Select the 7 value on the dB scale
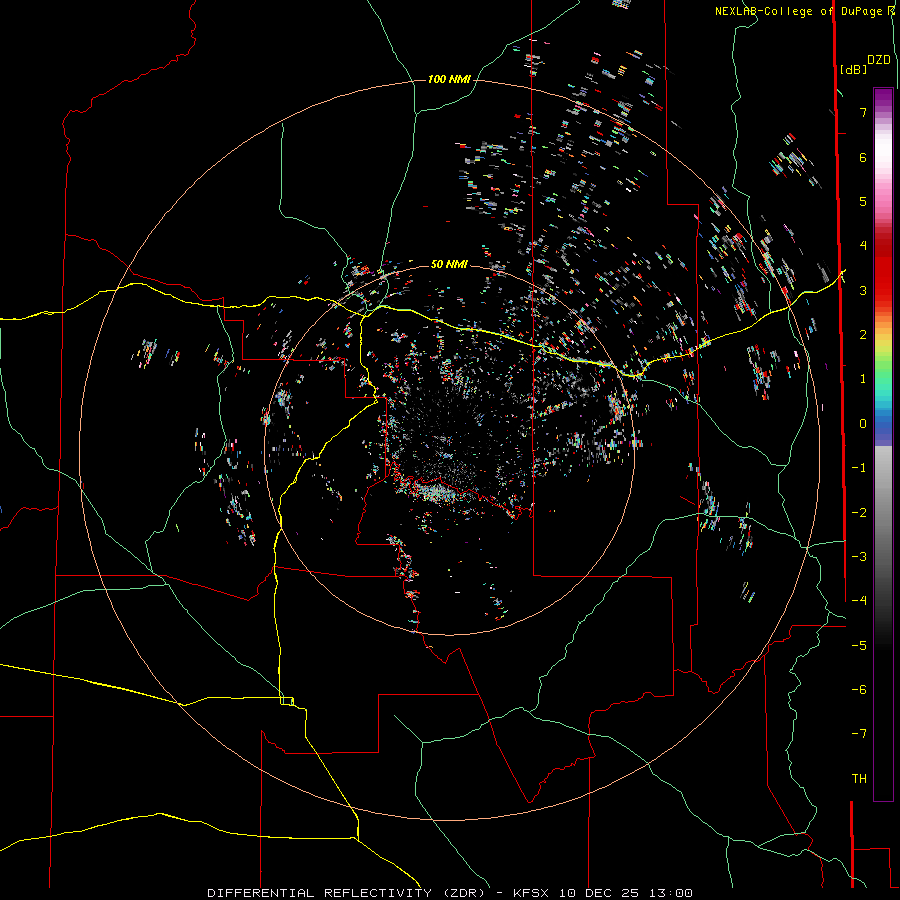 863,112
